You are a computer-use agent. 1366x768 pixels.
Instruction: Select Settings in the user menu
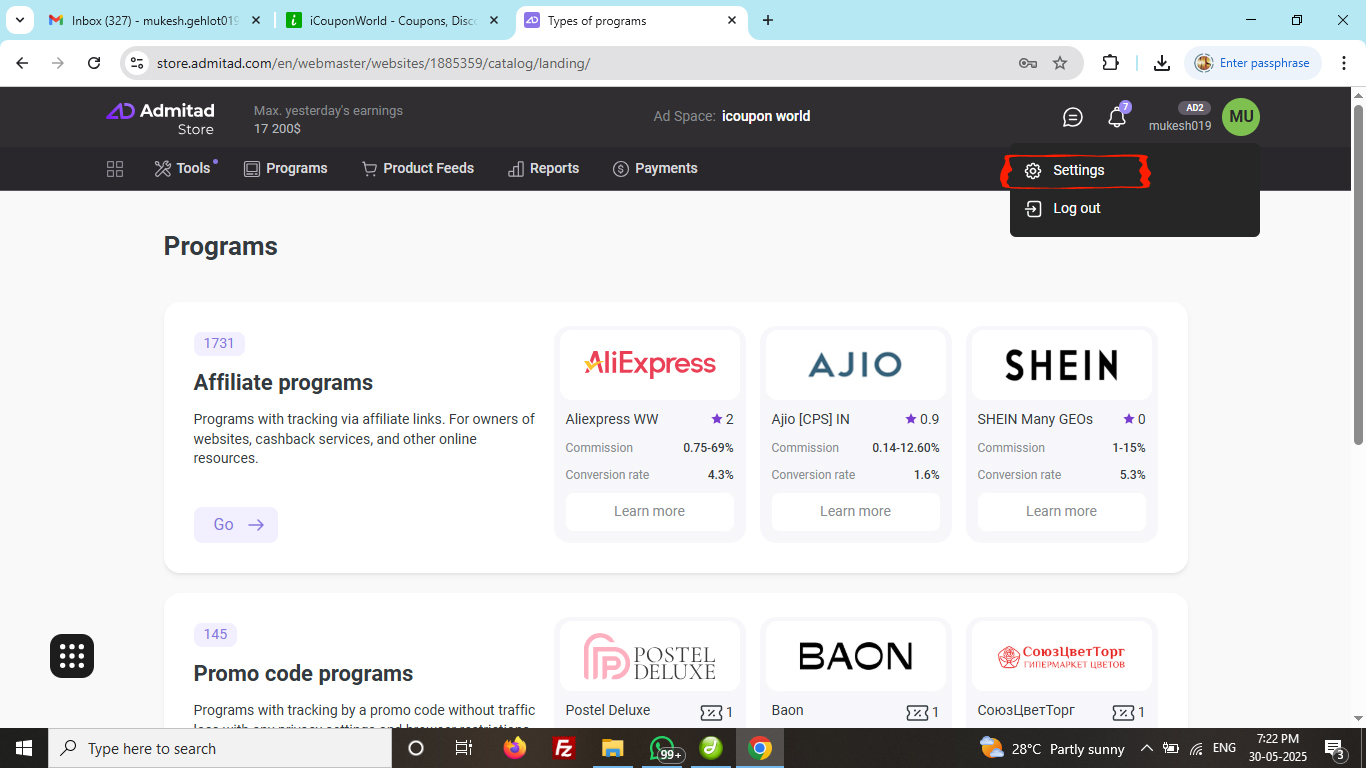coord(1078,171)
